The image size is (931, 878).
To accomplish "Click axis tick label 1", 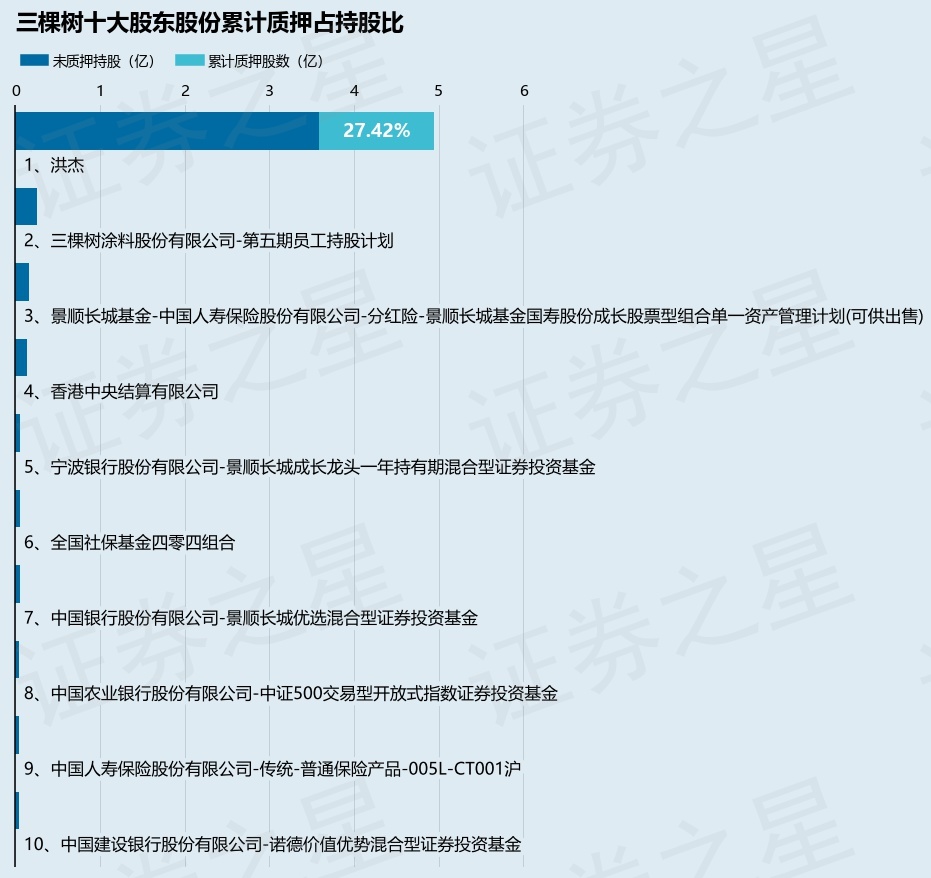I will [x=100, y=91].
